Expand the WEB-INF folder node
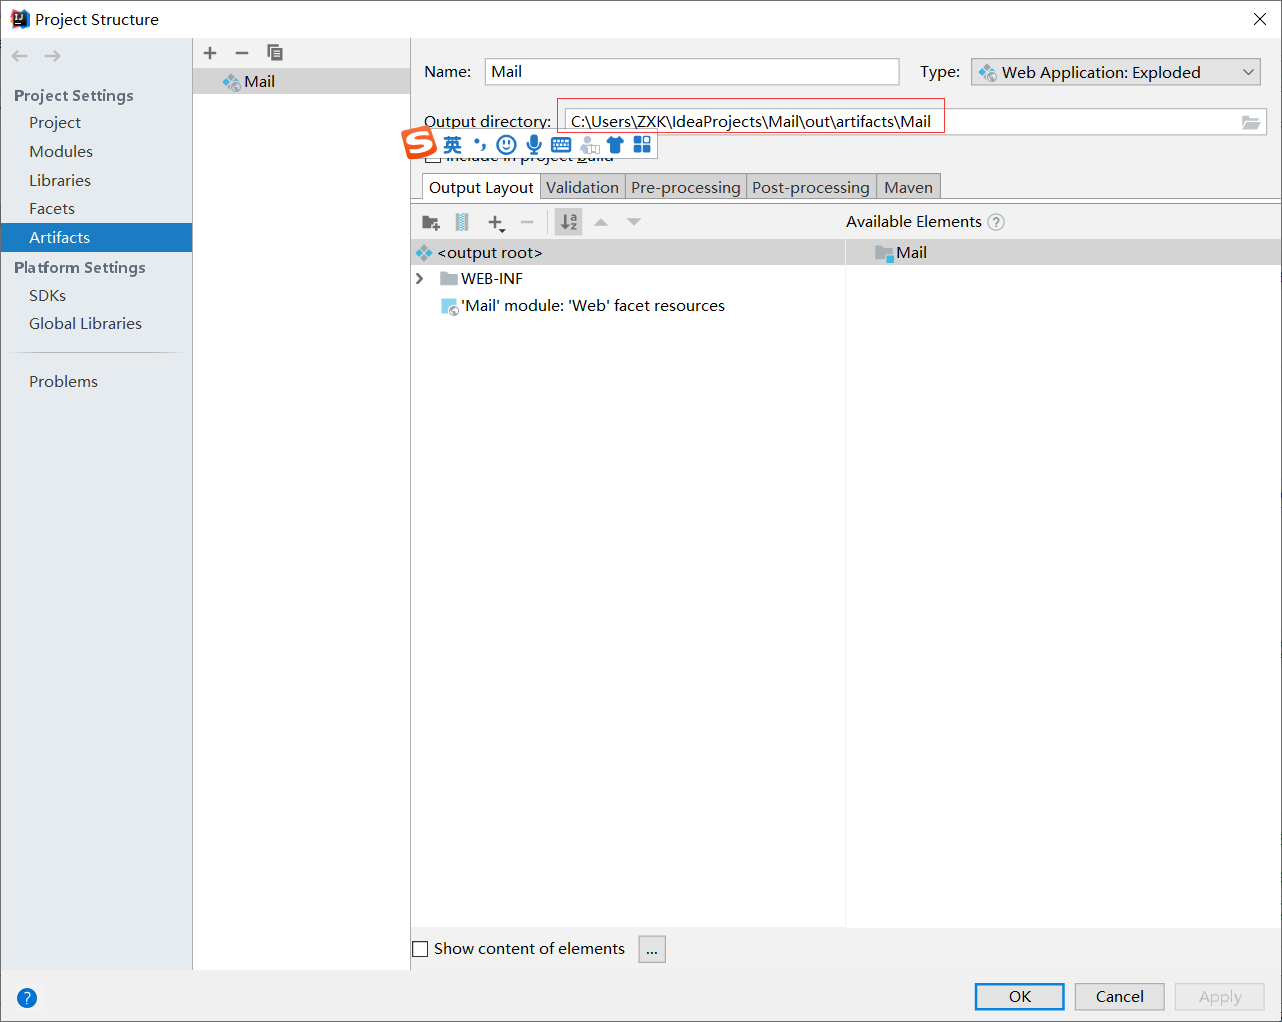The width and height of the screenshot is (1282, 1022). (x=420, y=279)
